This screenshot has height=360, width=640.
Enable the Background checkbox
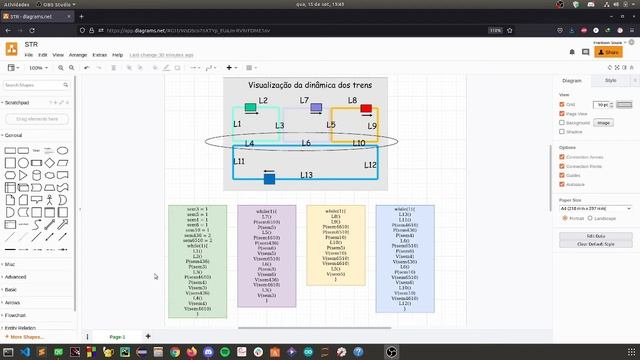(562, 122)
